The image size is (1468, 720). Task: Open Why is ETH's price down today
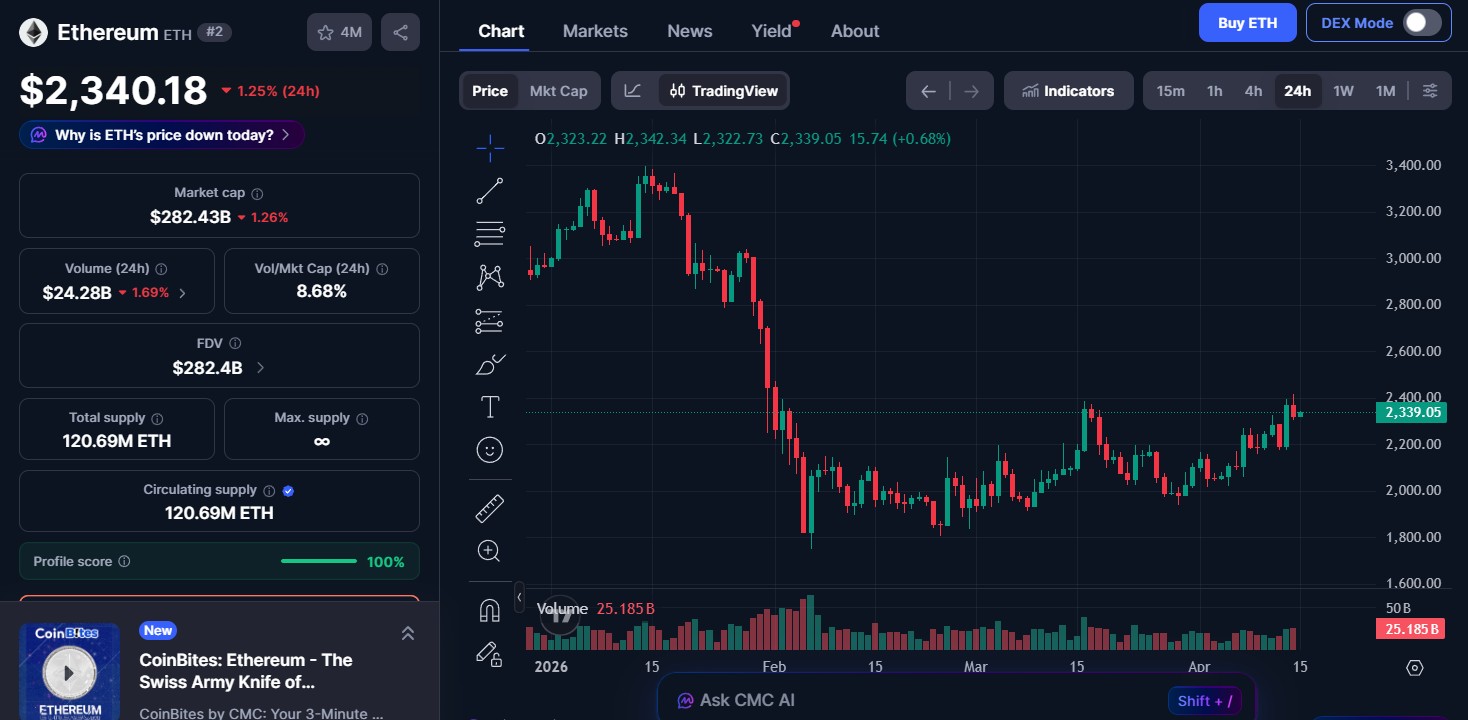point(161,134)
